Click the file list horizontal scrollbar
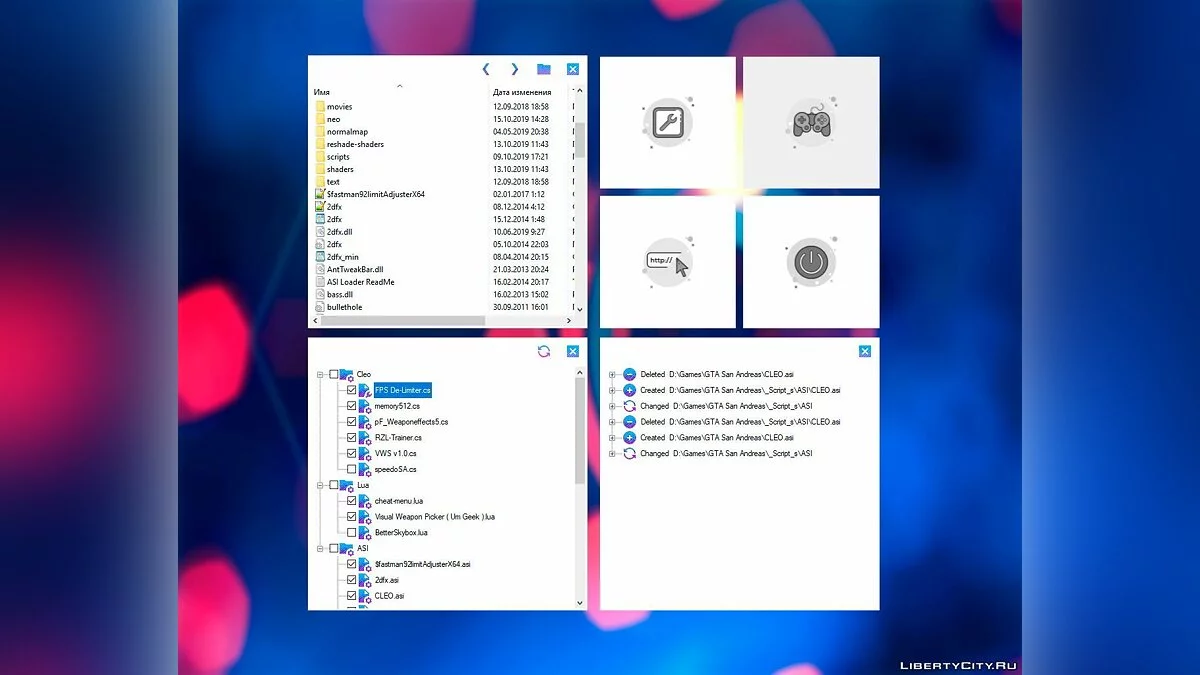The height and width of the screenshot is (675, 1200). 440,320
